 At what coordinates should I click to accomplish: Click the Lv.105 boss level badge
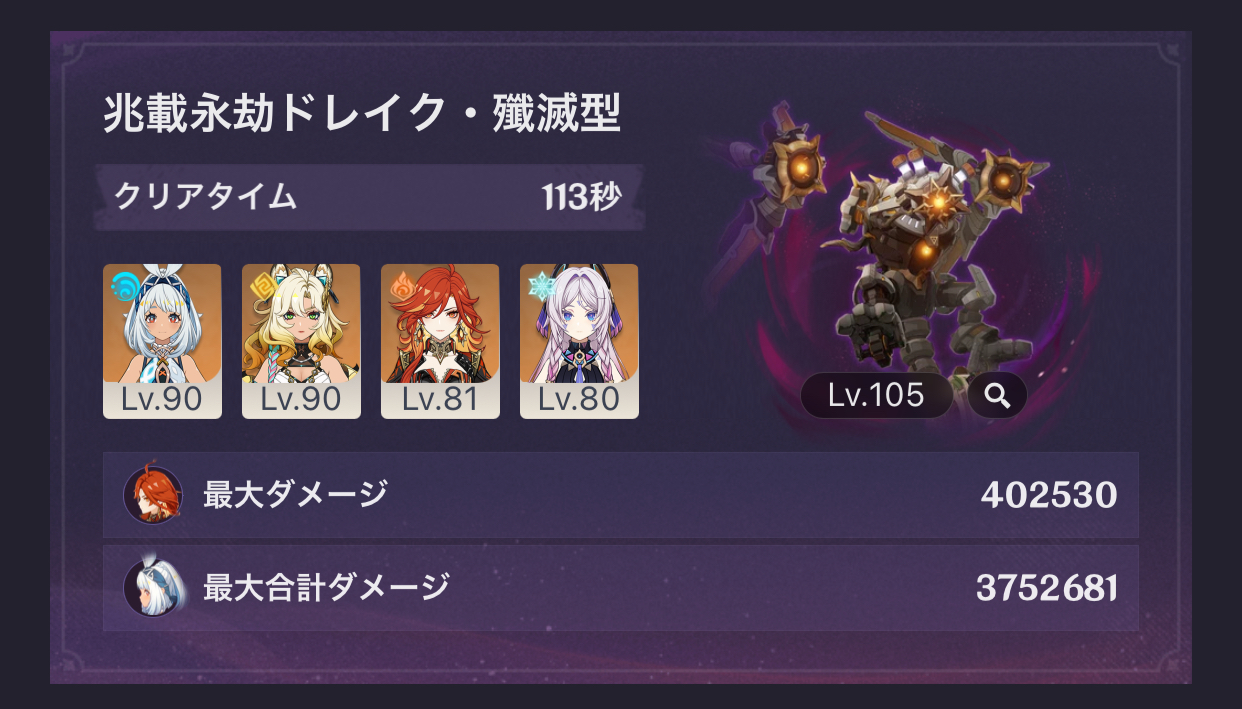pos(876,396)
